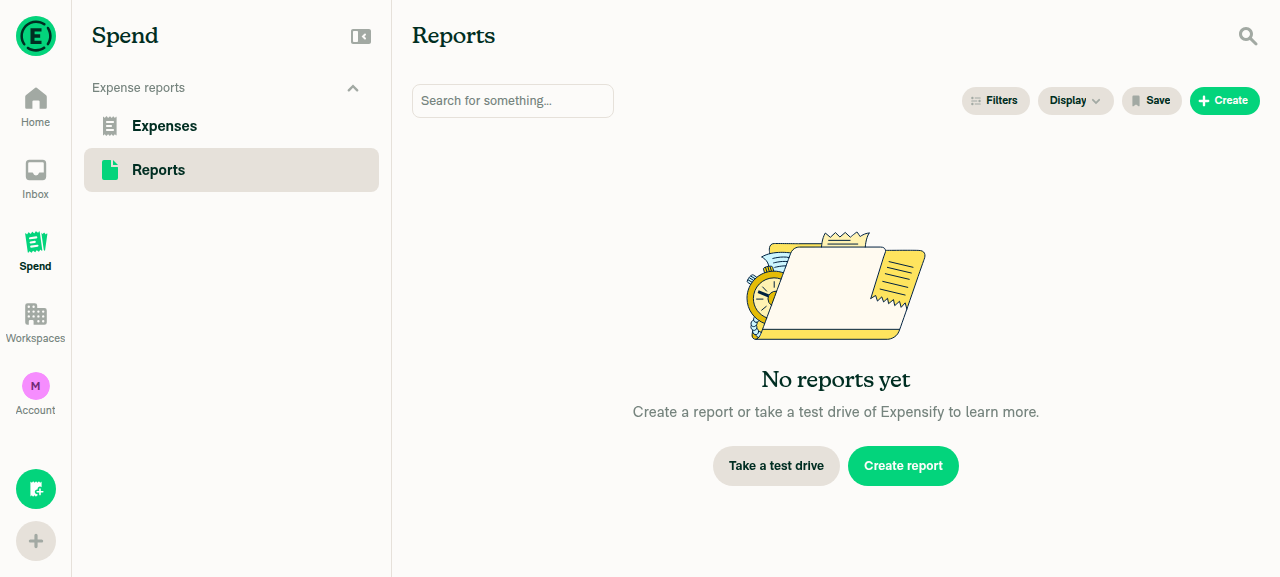This screenshot has width=1280, height=577.
Task: Select Reports in the Spend menu
Action: [x=231, y=170]
